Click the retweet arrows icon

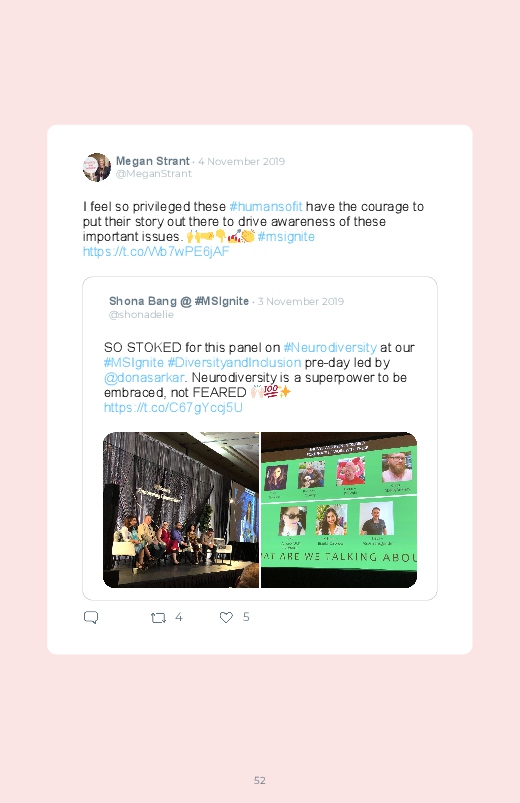[x=158, y=618]
